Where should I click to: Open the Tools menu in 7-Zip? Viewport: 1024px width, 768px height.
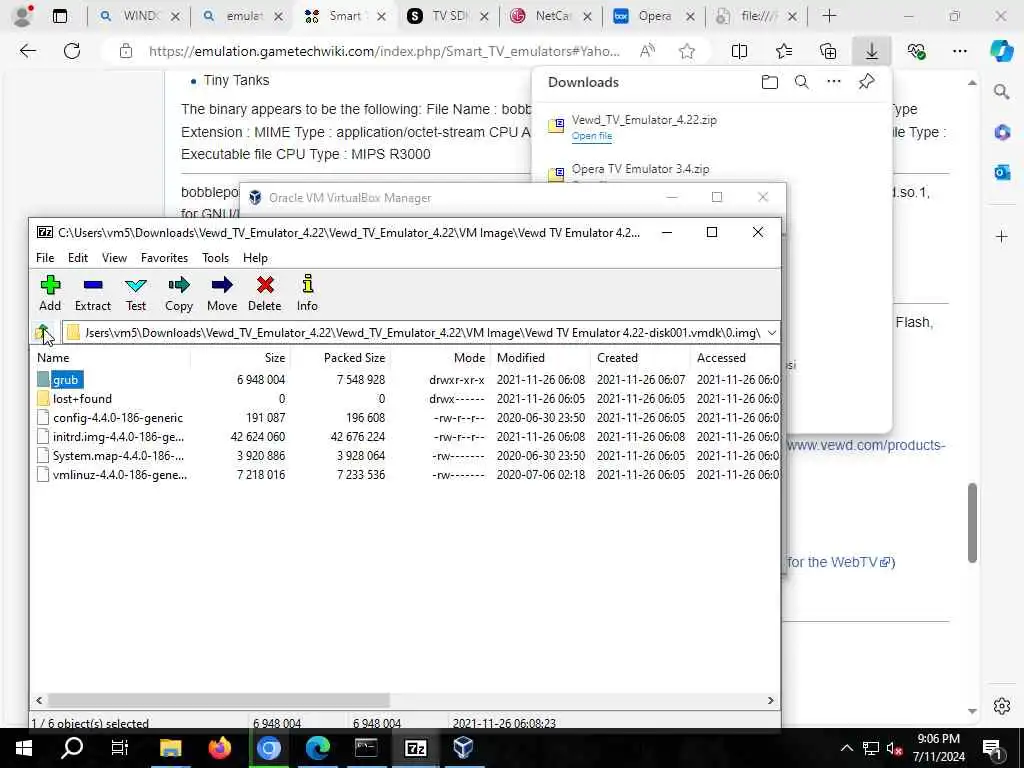point(216,258)
